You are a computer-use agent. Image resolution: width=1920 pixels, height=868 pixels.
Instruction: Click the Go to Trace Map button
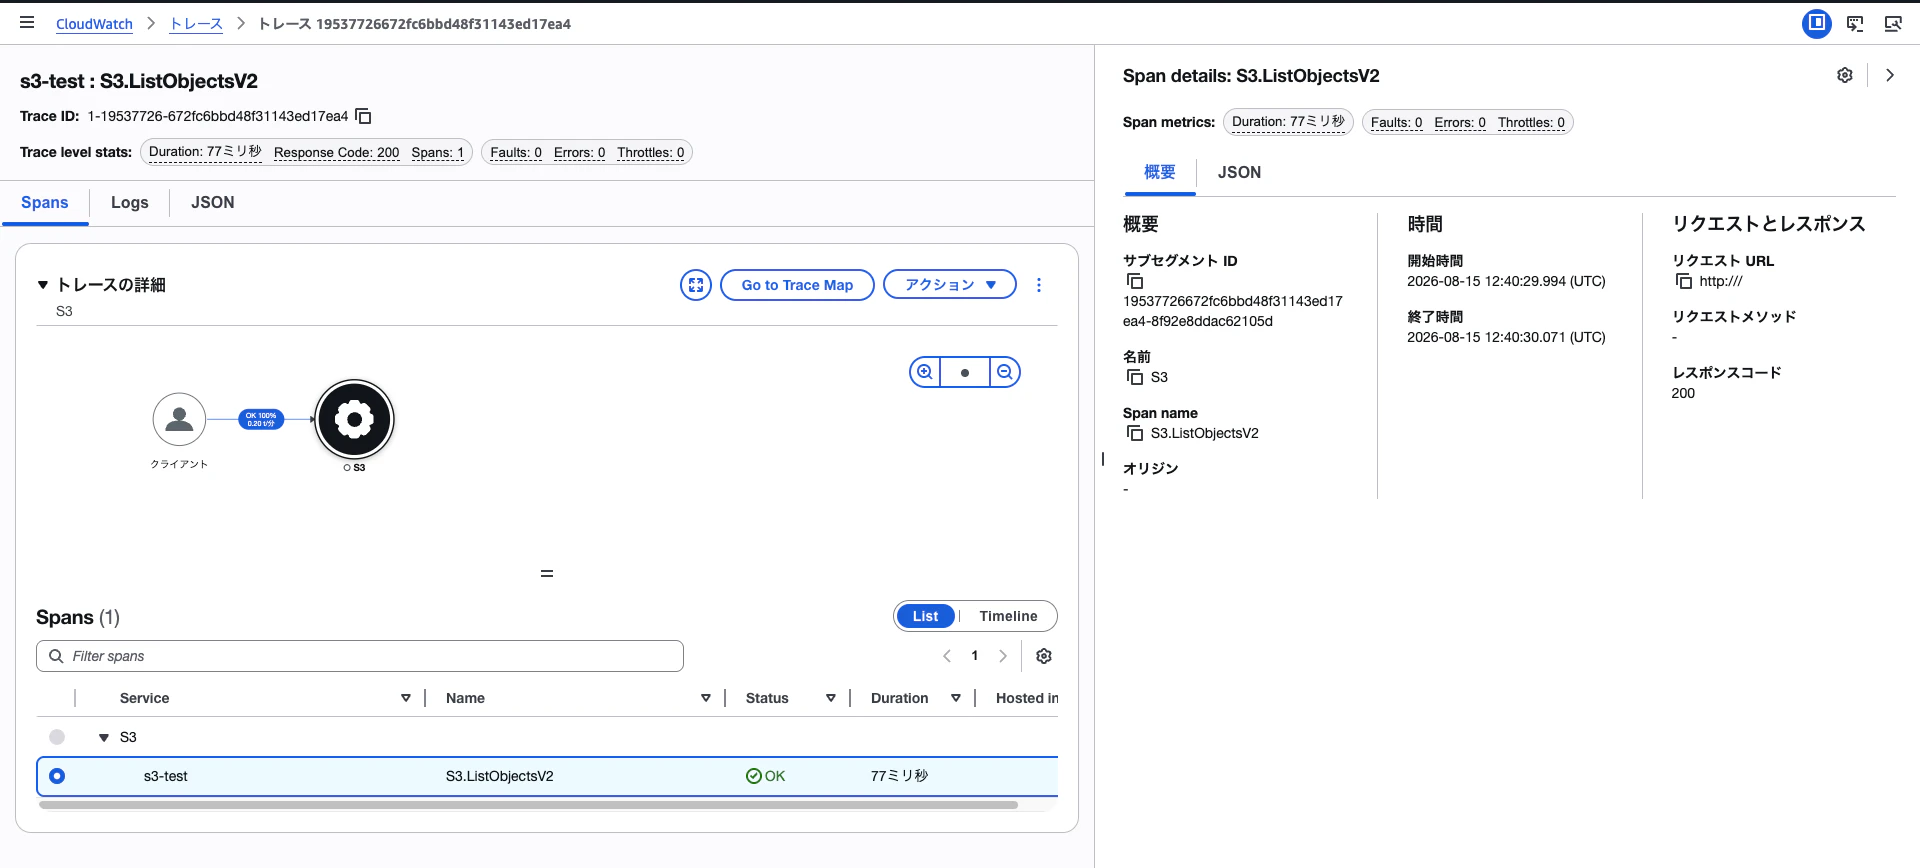coord(797,285)
